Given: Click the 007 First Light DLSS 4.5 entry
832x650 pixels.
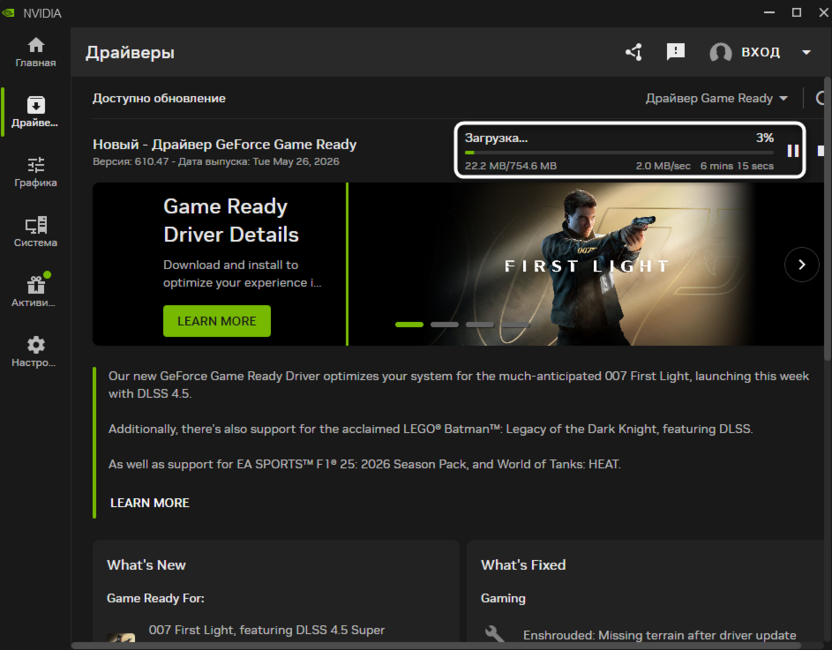Looking at the screenshot, I should click(267, 630).
